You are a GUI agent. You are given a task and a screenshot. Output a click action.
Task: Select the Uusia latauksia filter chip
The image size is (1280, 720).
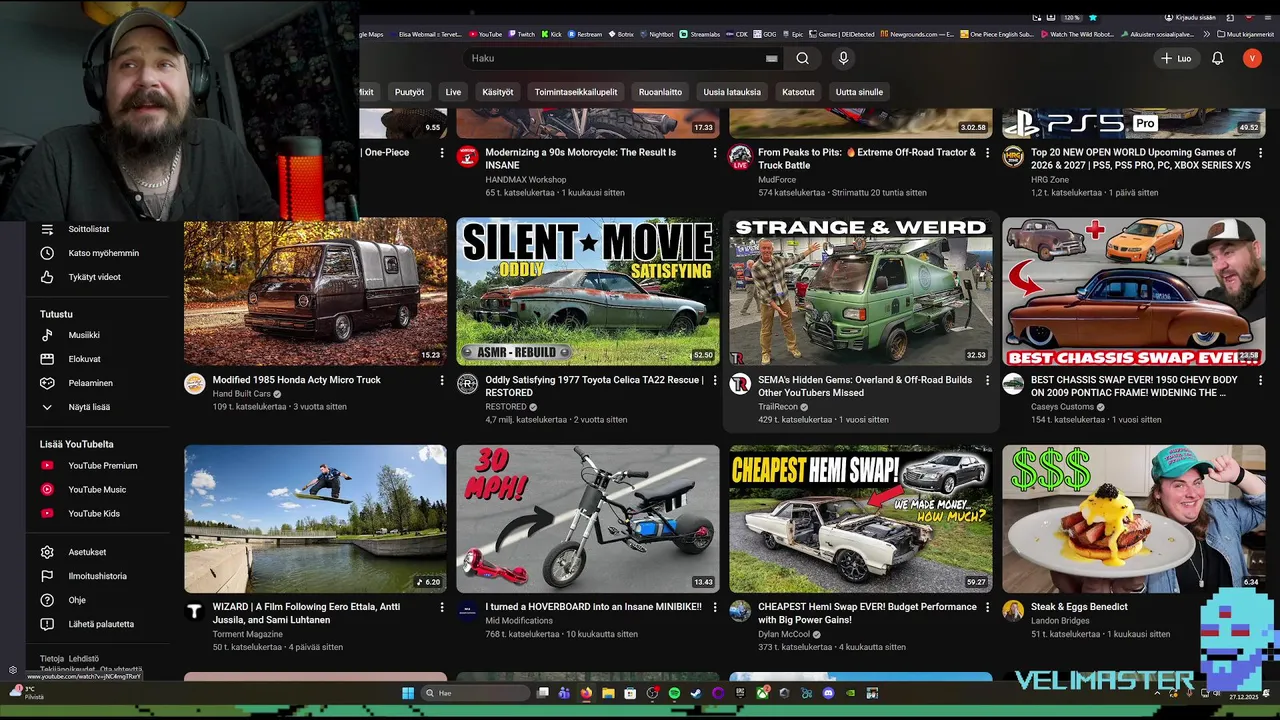coord(732,92)
